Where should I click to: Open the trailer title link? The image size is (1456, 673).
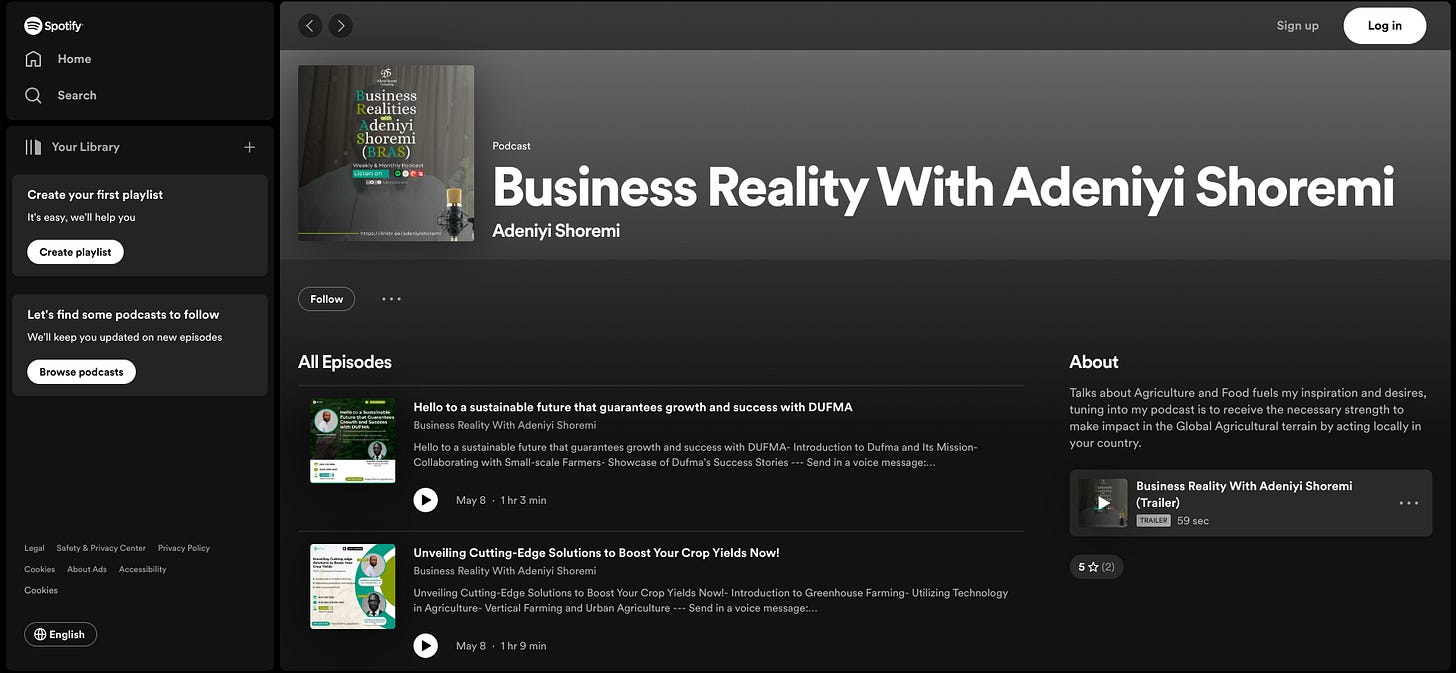tap(1244, 494)
